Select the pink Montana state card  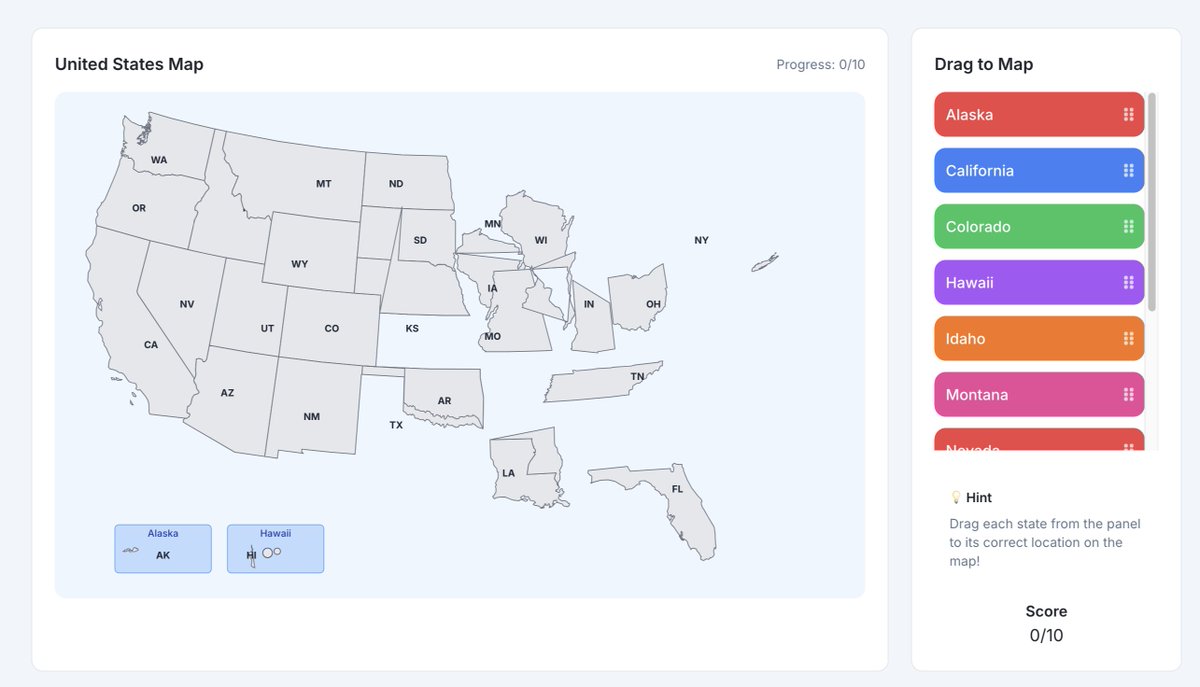pyautogui.click(x=1039, y=395)
